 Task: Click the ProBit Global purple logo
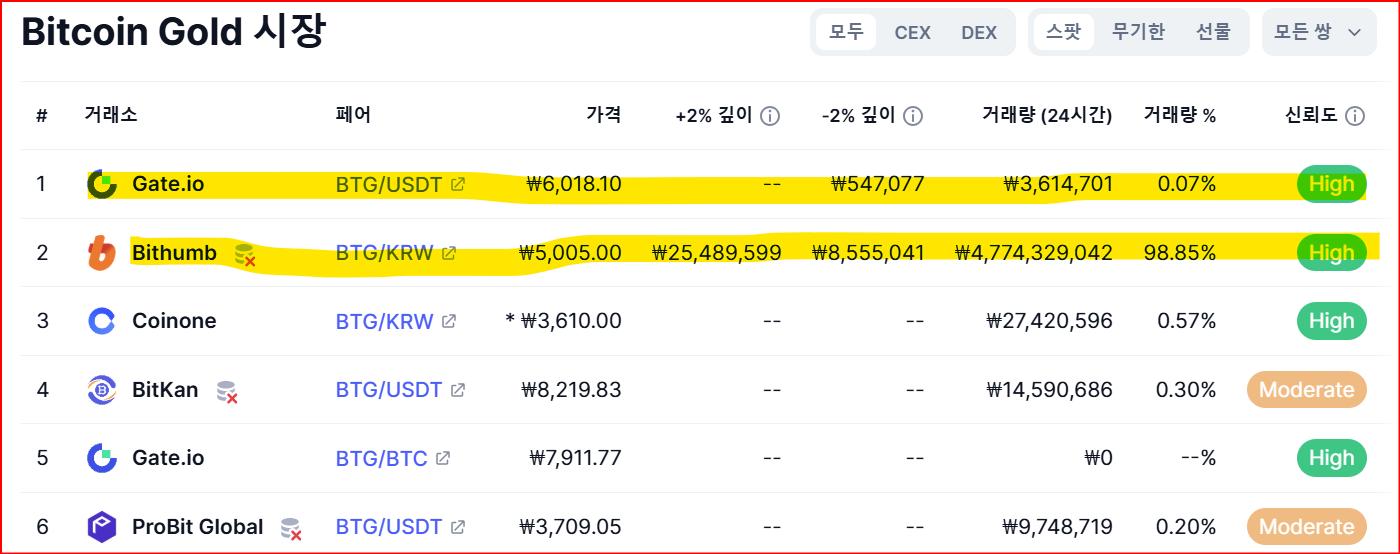pos(102,527)
